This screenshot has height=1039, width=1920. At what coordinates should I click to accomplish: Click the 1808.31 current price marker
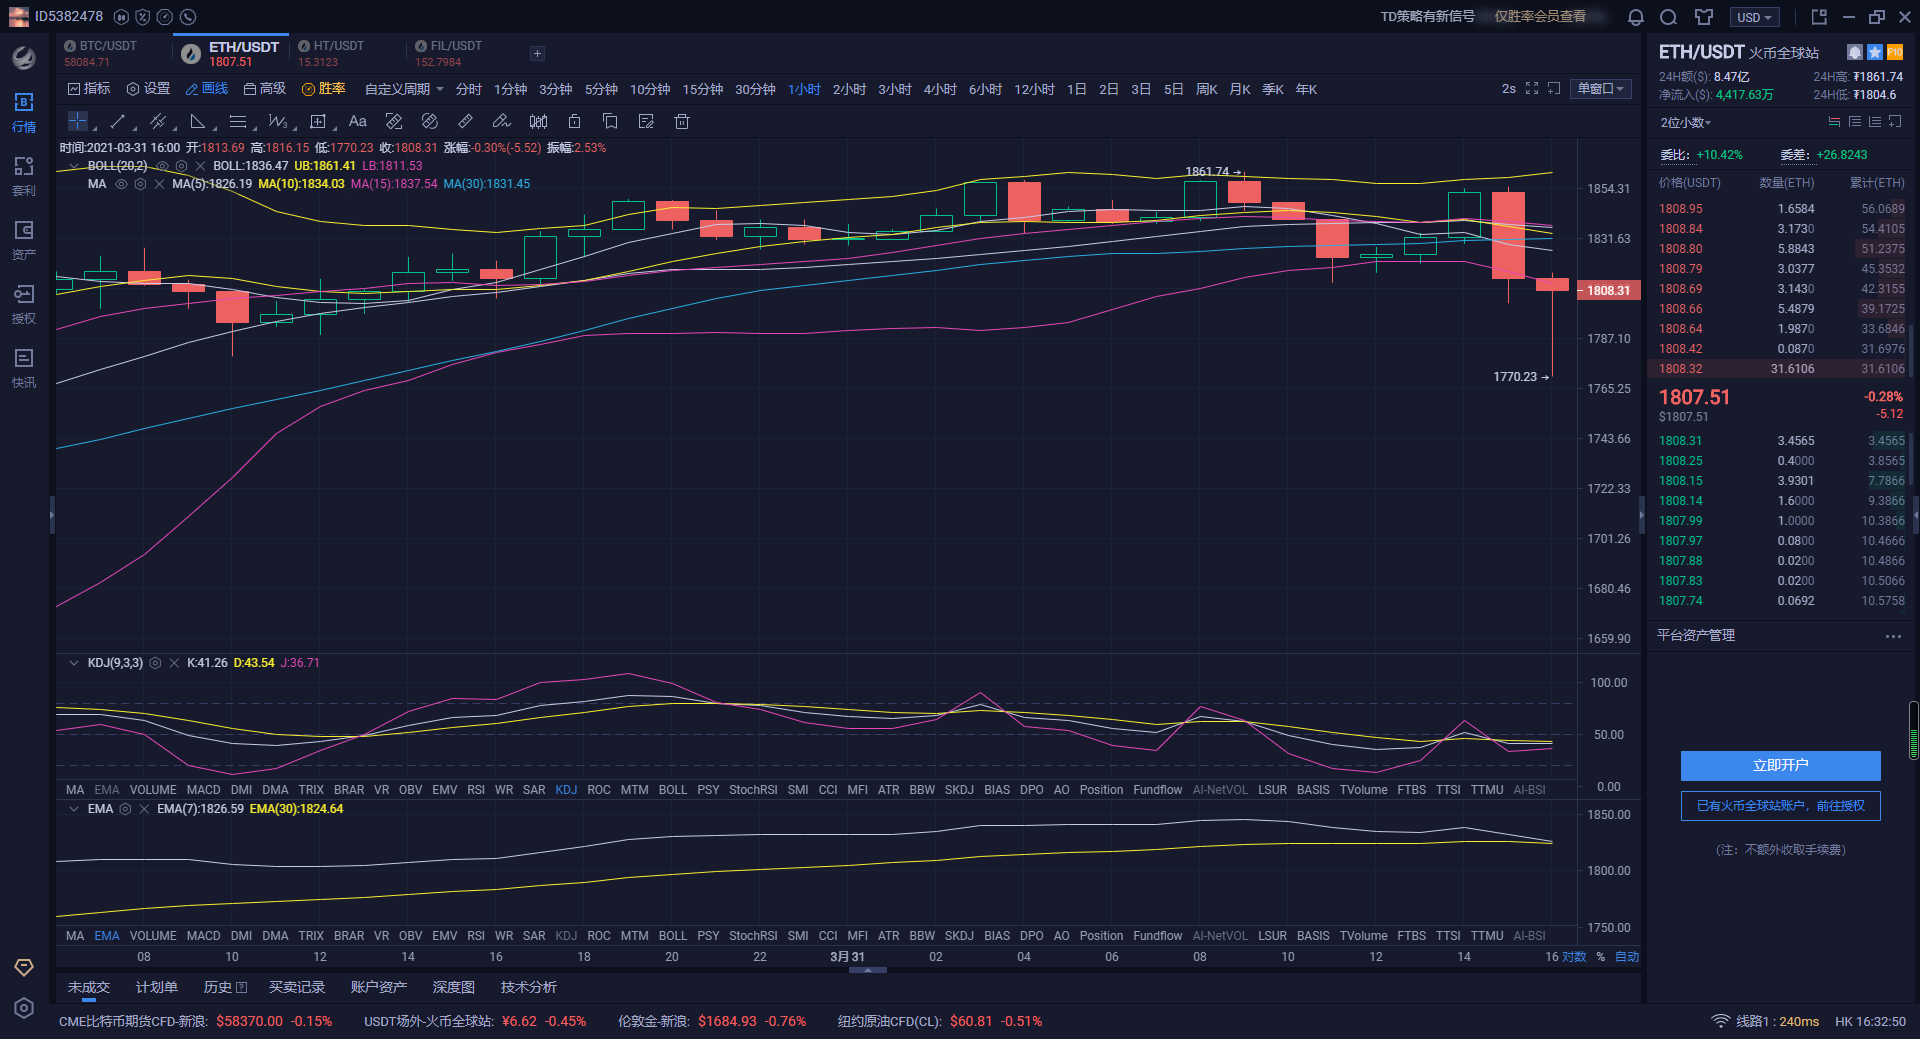pyautogui.click(x=1609, y=290)
